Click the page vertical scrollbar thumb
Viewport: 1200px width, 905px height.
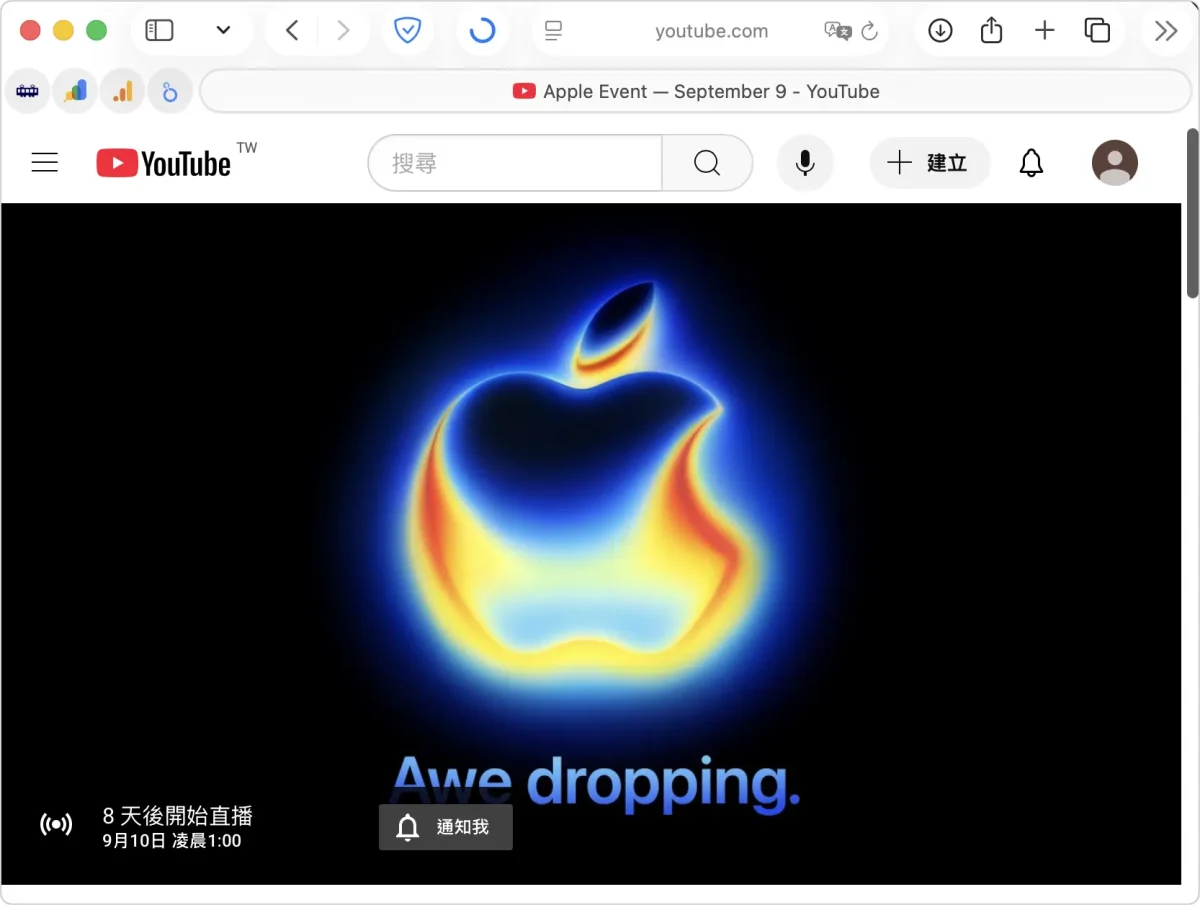[1191, 212]
